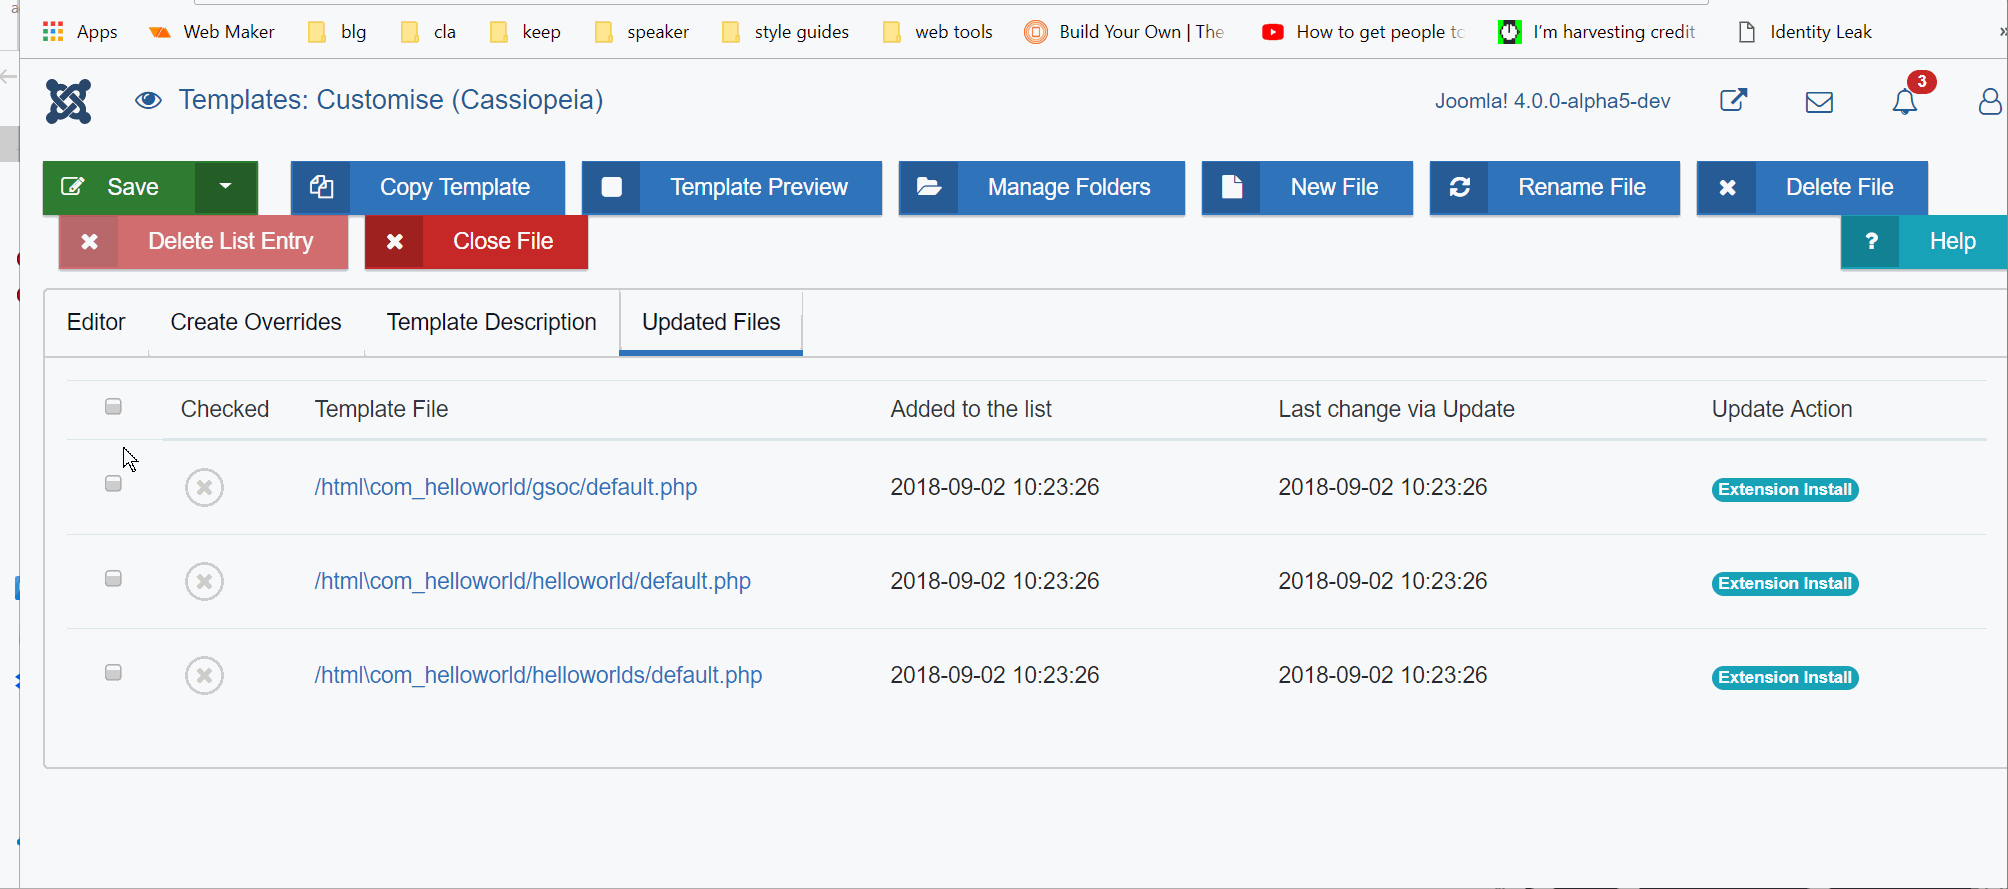The height and width of the screenshot is (889, 2008).
Task: Open the speaker bookmarks folder
Action: [641, 32]
